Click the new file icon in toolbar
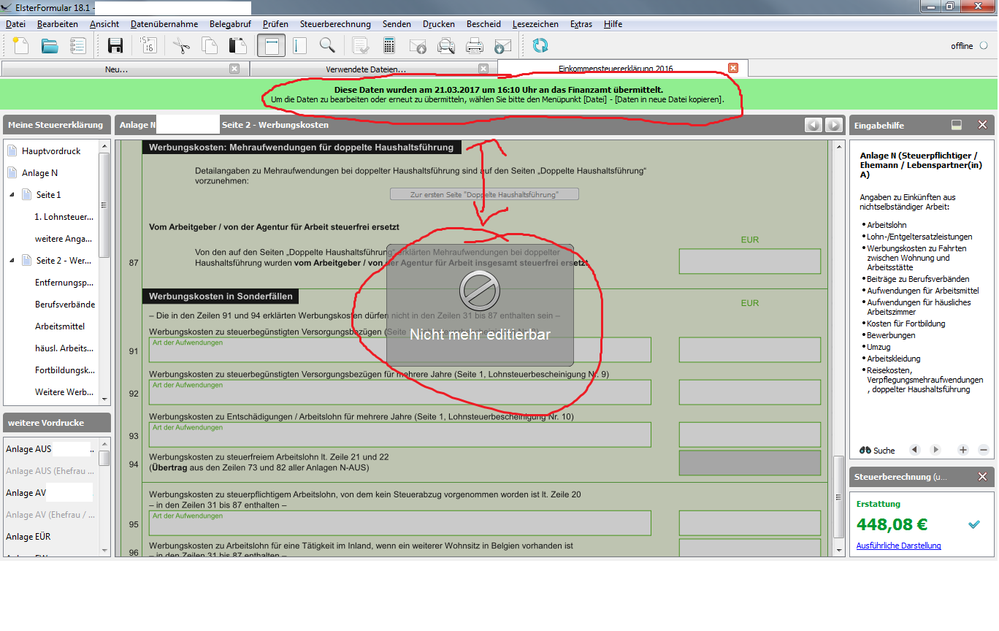Screen dimensions: 999x631 20,45
